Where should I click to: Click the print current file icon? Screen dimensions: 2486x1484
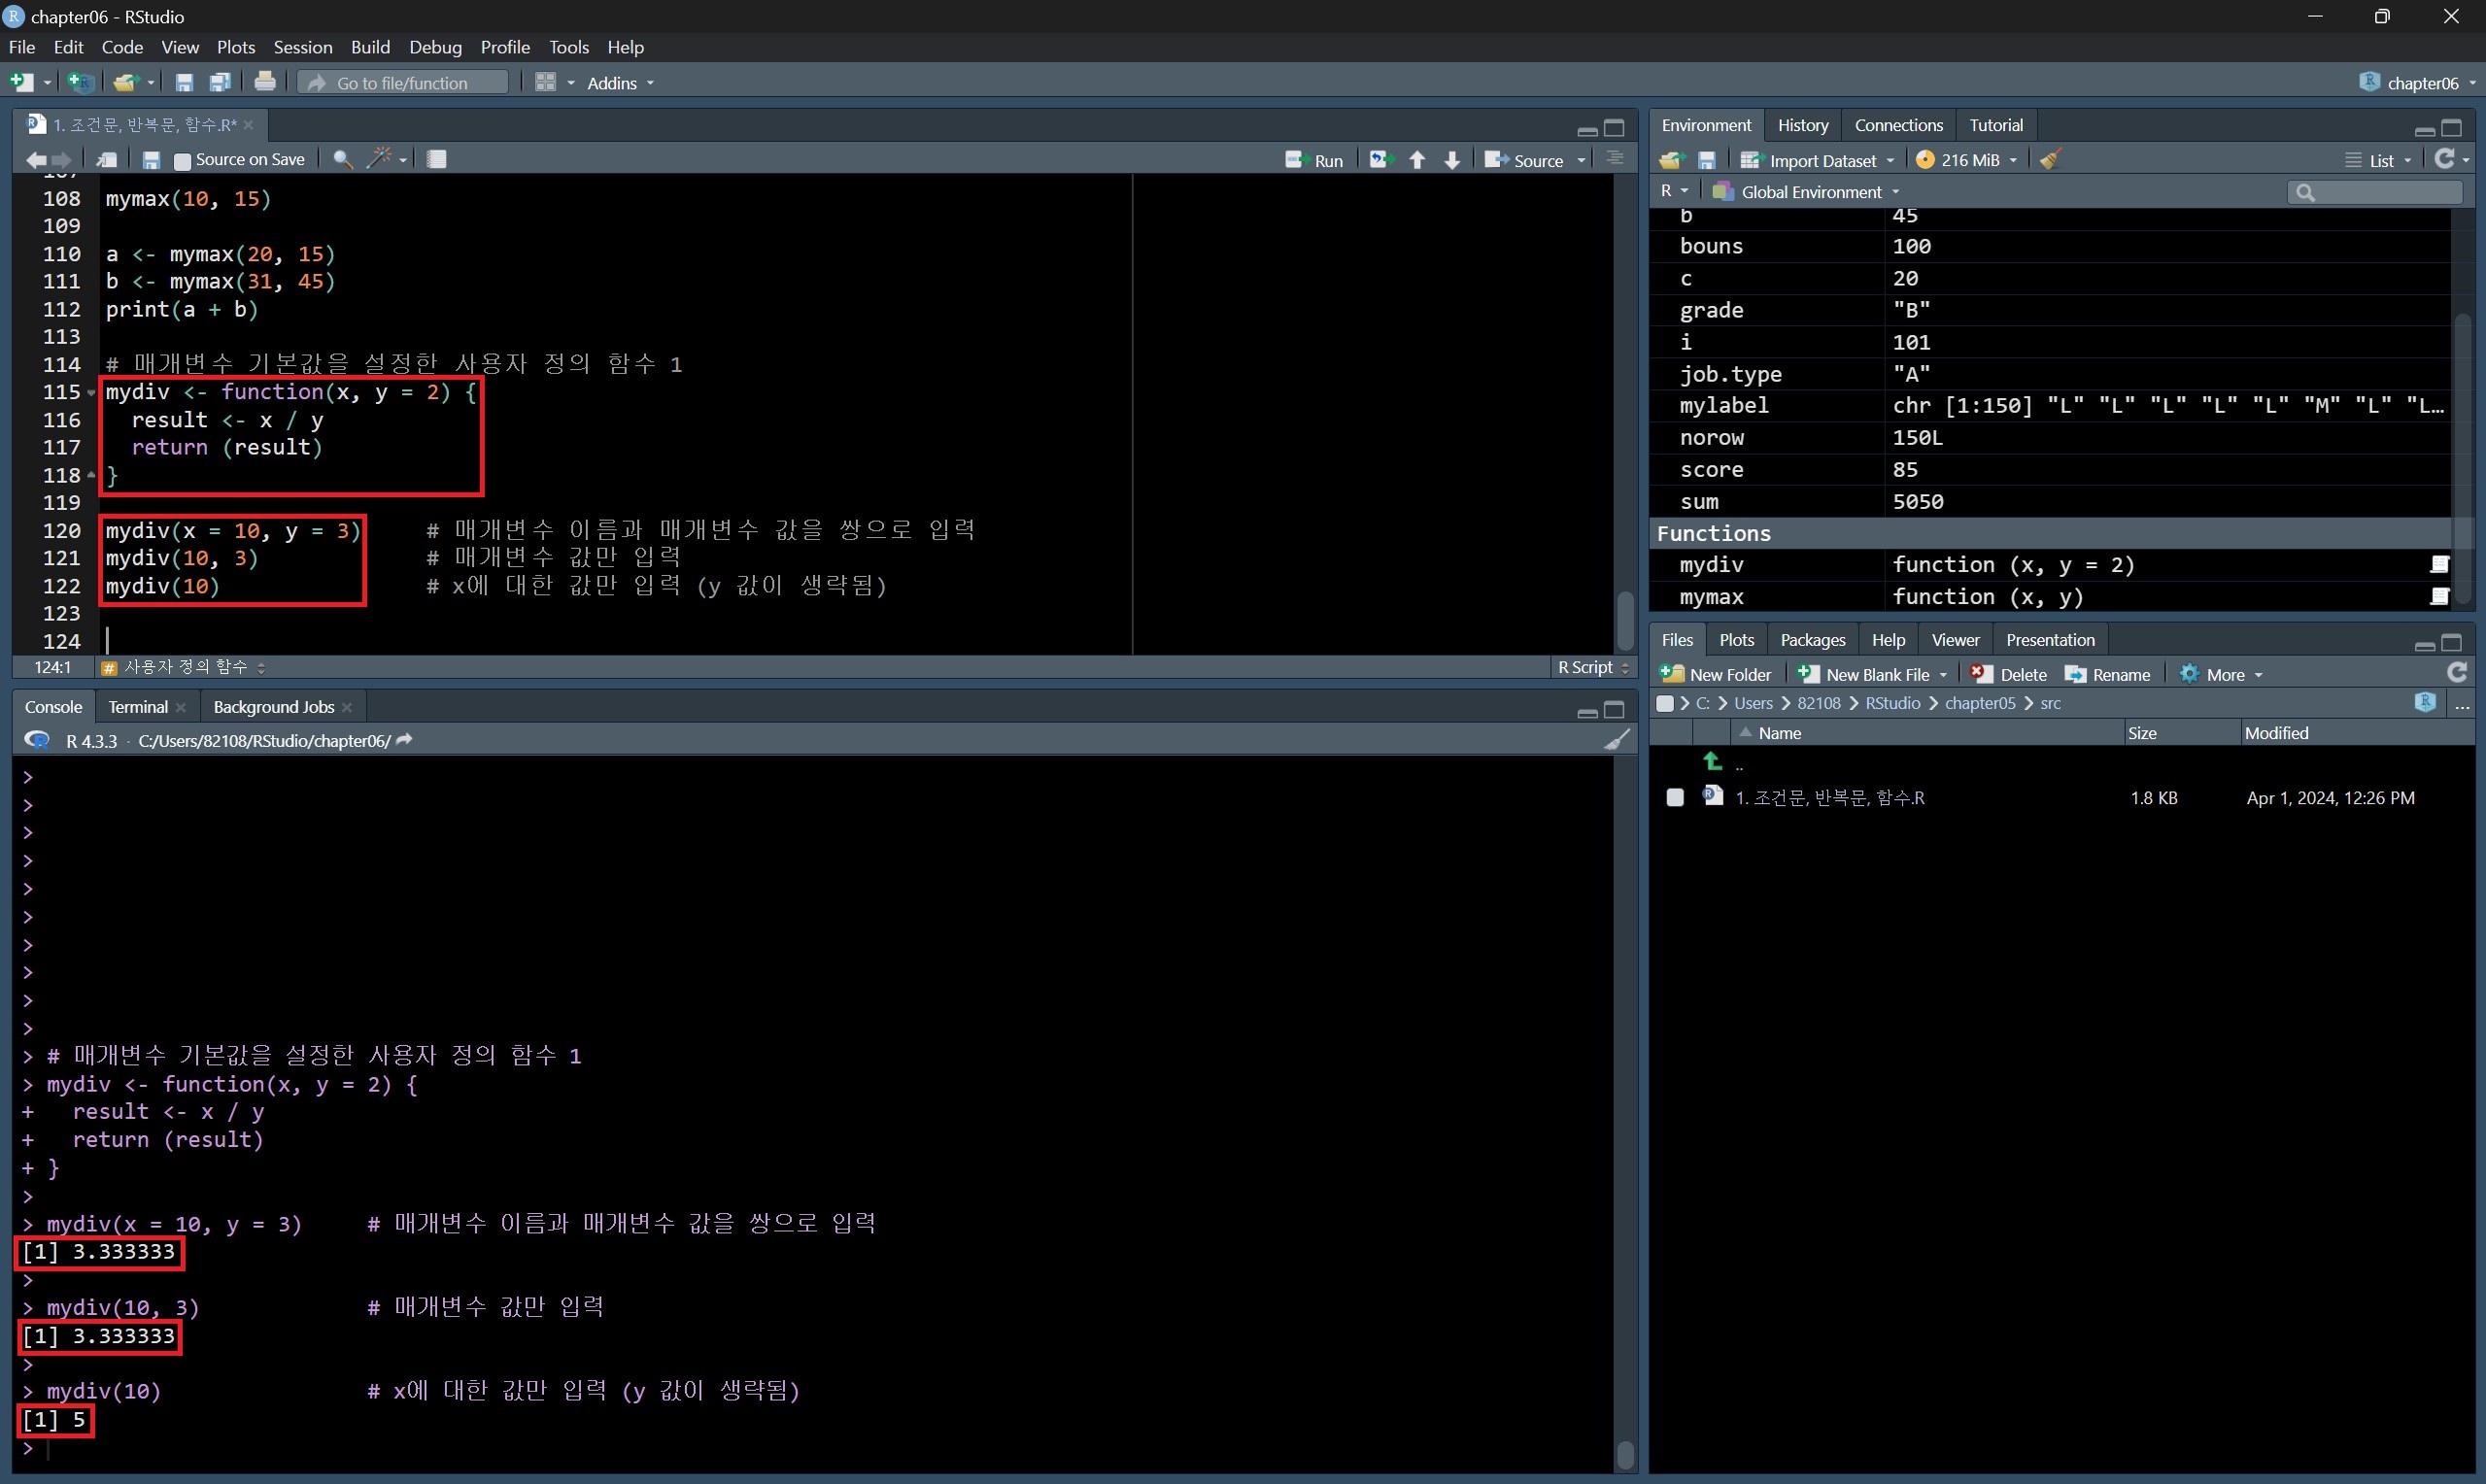pos(265,83)
